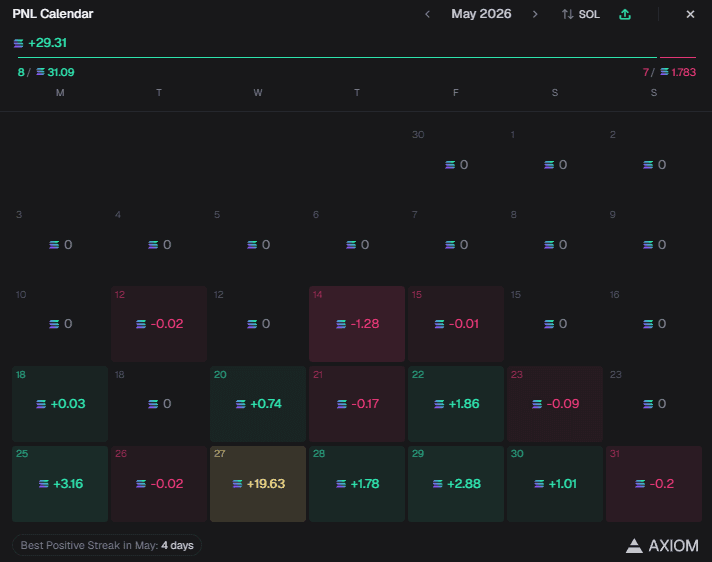Select the +19.63 day cell for the 27th

pyautogui.click(x=258, y=483)
